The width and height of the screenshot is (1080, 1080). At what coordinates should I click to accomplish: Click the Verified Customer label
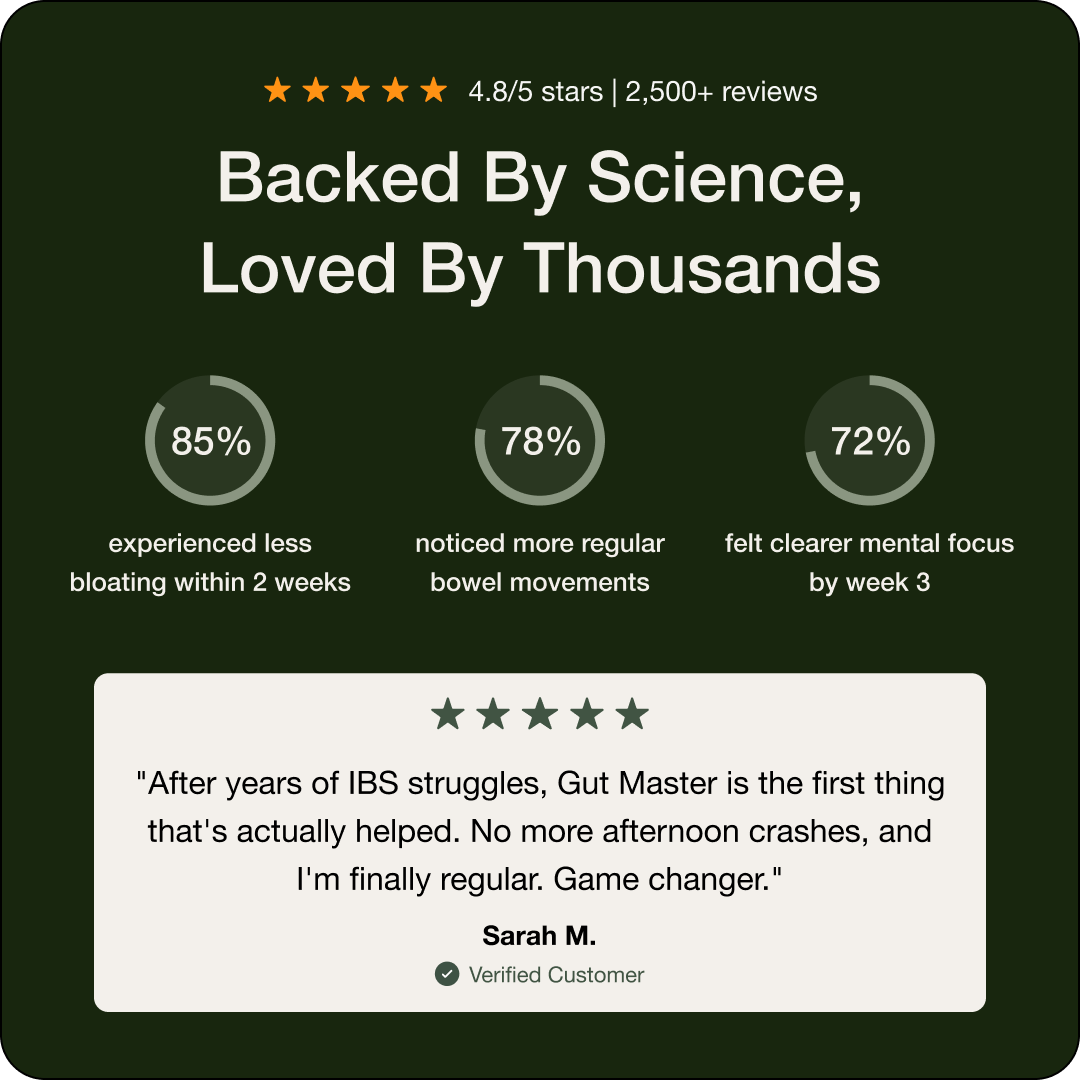[556, 975]
